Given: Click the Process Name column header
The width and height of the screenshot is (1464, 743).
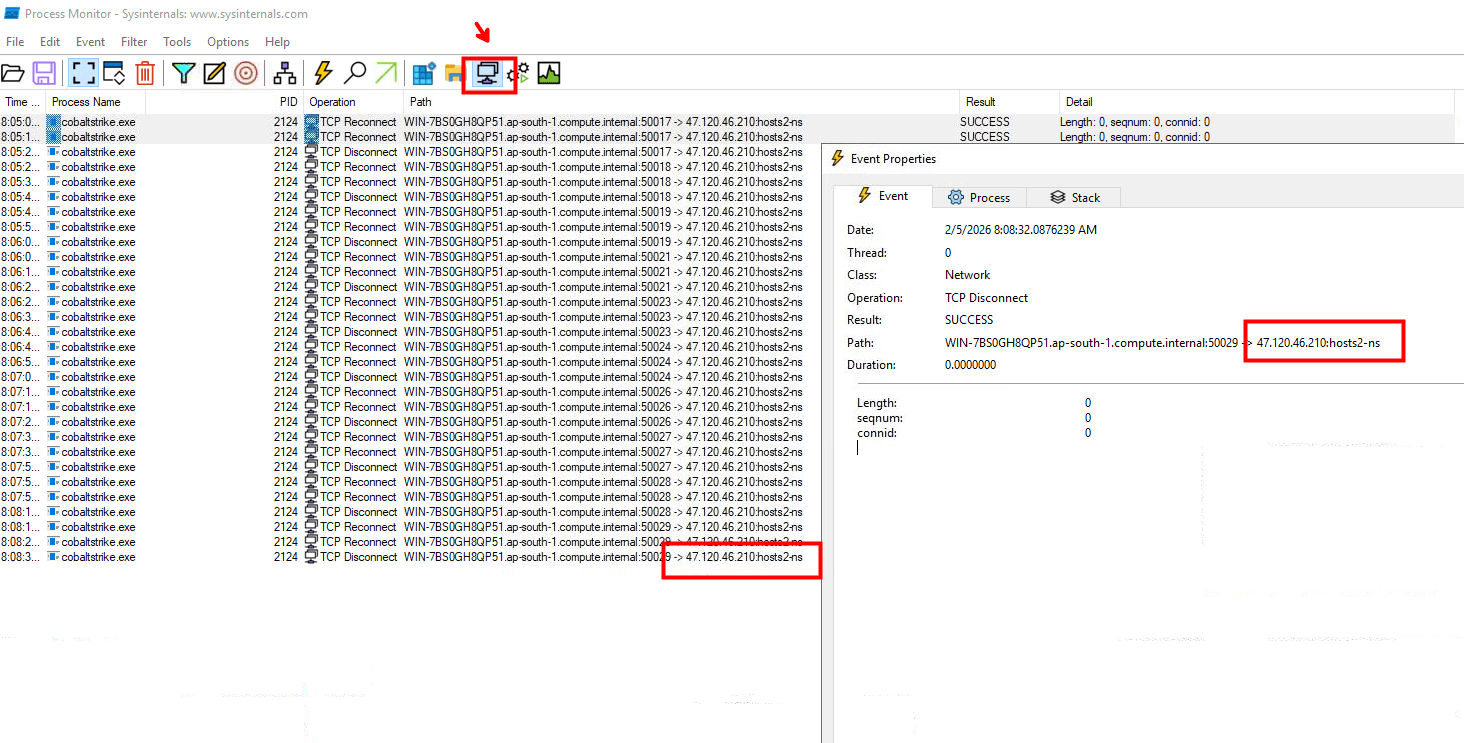Looking at the screenshot, I should 86,102.
